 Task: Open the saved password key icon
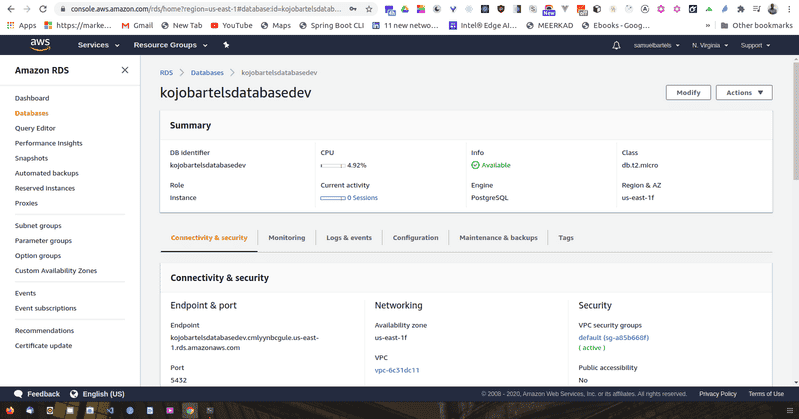click(x=353, y=9)
